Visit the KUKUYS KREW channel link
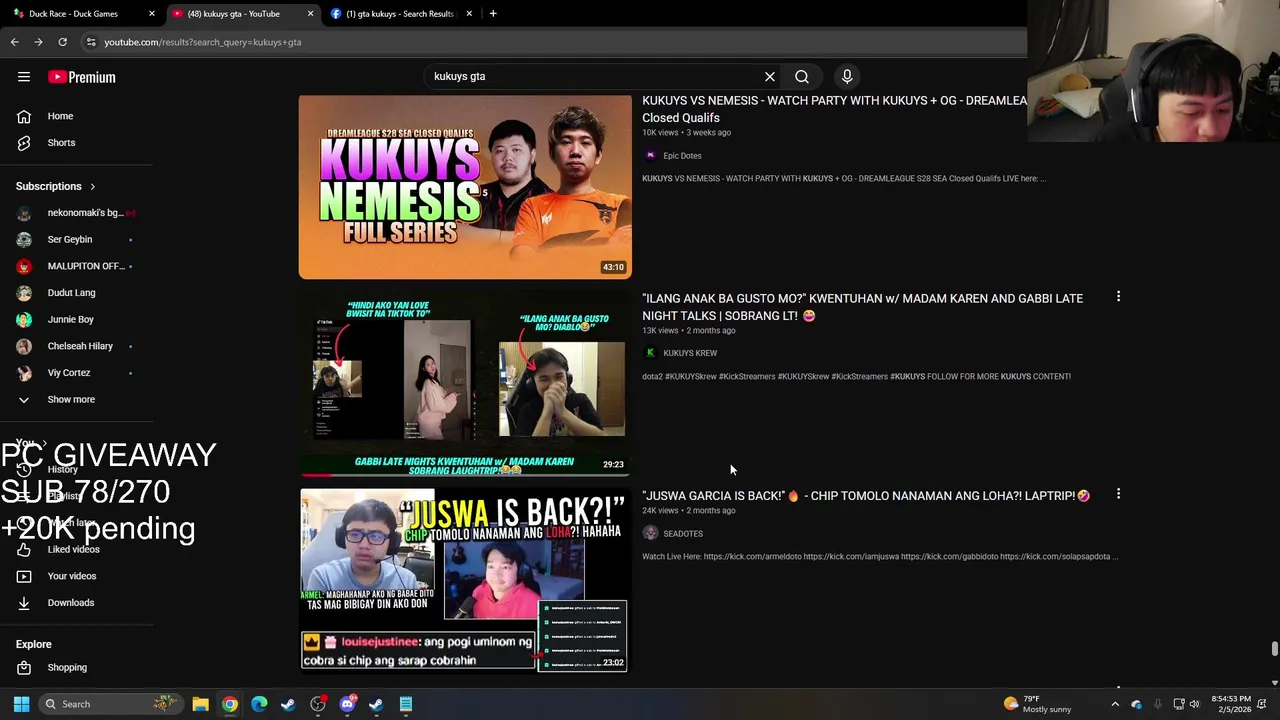This screenshot has width=1280, height=720. (690, 353)
